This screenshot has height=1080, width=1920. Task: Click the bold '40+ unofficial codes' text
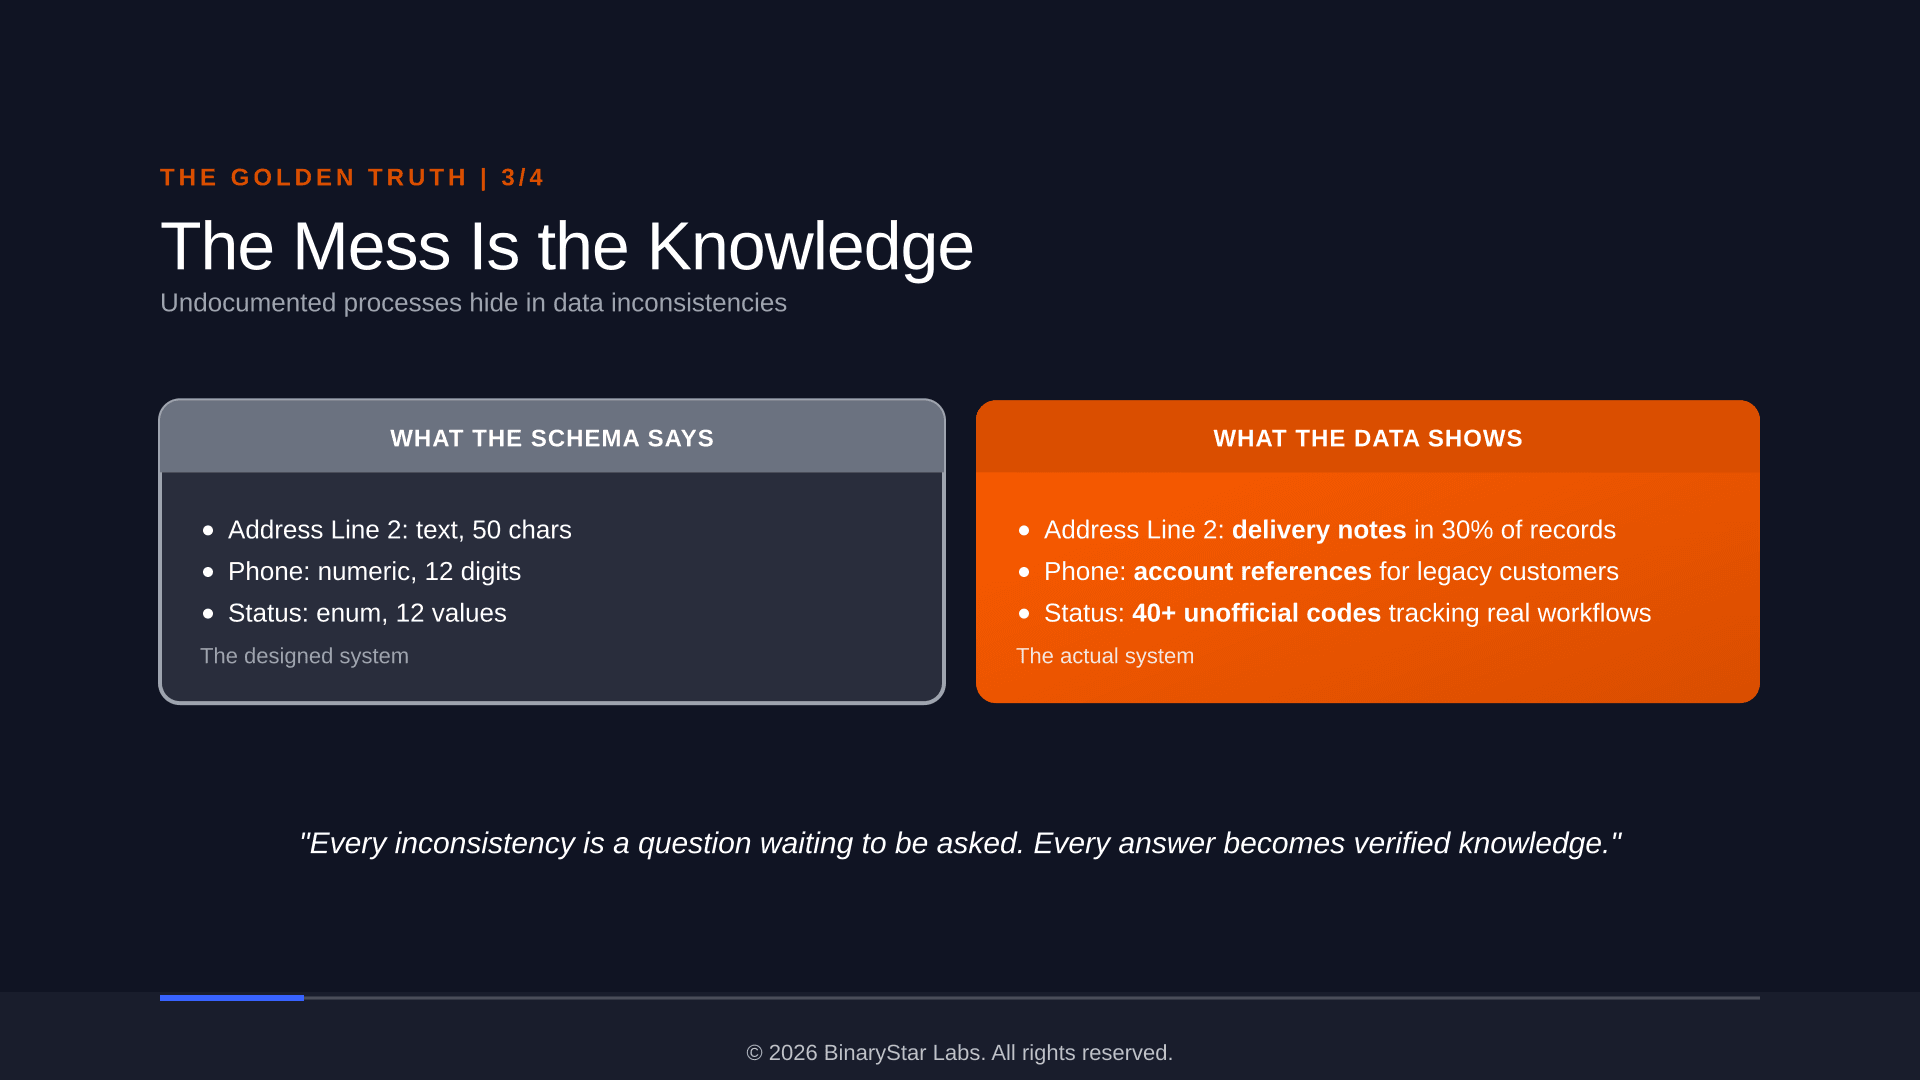pos(1256,613)
